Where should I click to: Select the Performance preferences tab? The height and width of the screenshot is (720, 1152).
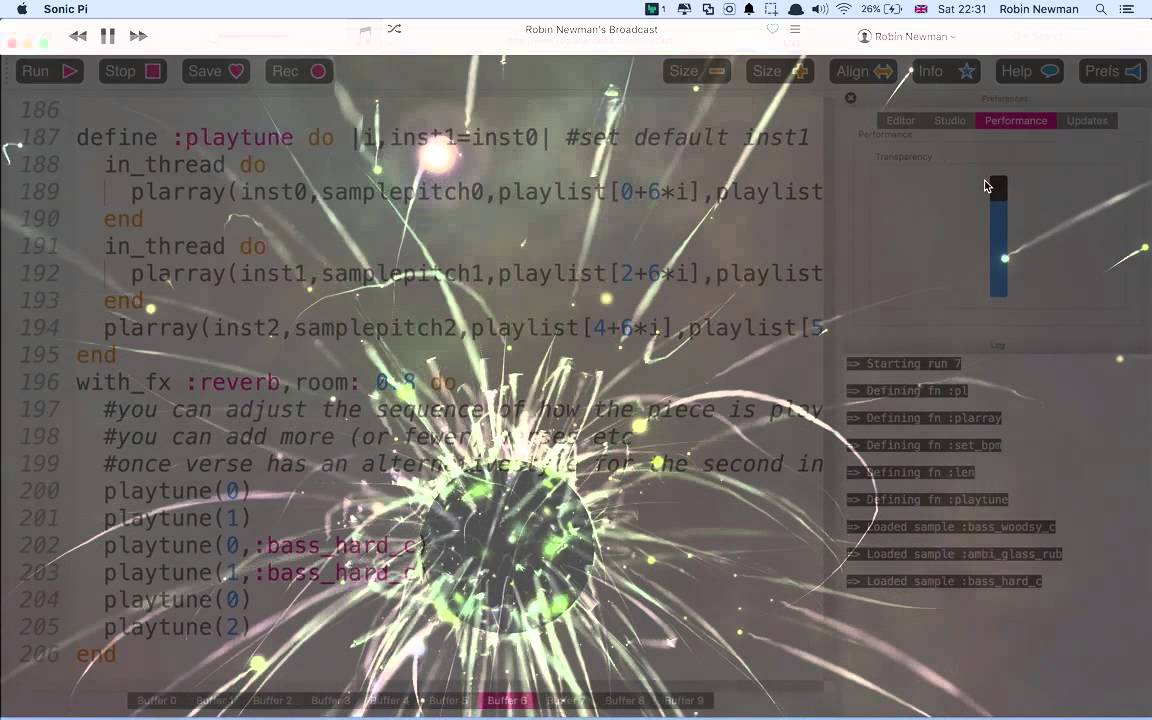coord(1016,120)
